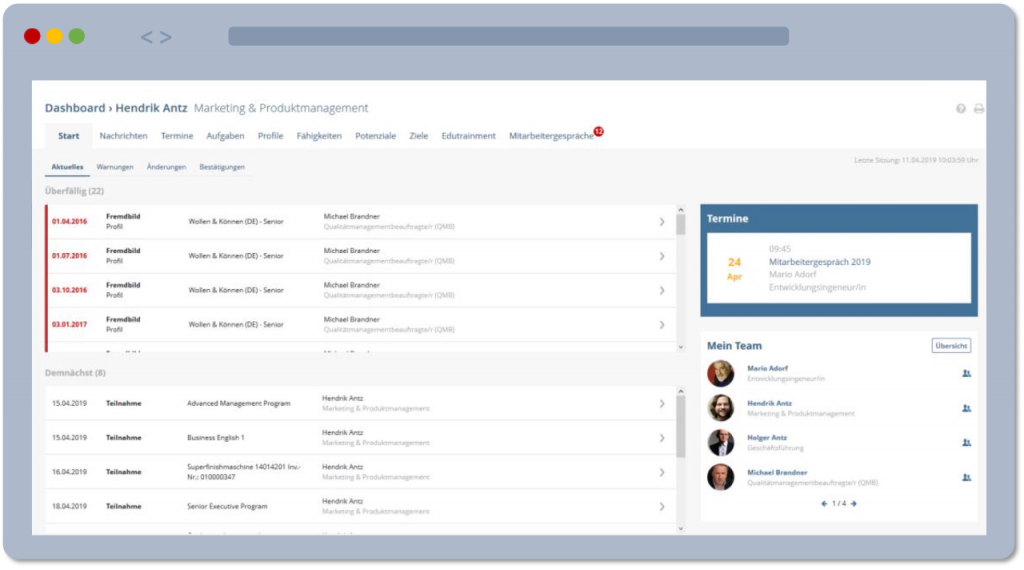Open team icon next to Mario Adorf
This screenshot has height=570, width=1024.
(x=966, y=373)
